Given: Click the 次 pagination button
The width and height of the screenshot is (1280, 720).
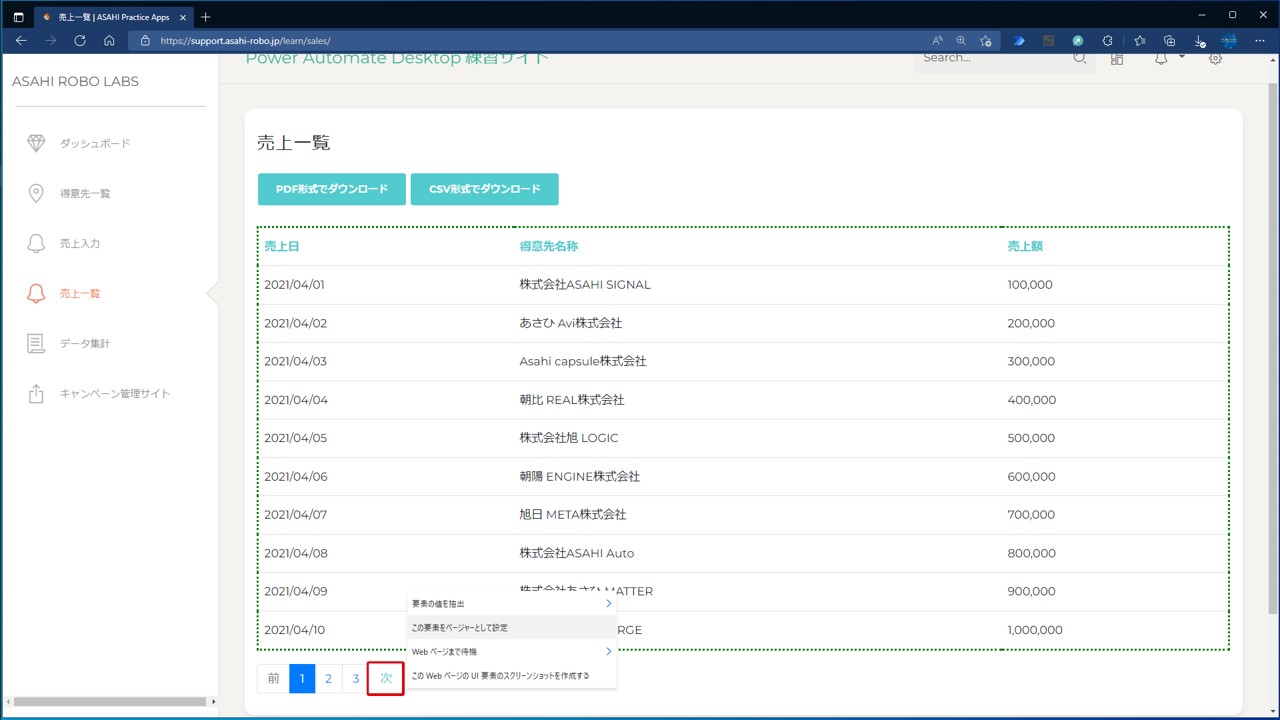Looking at the screenshot, I should [386, 679].
